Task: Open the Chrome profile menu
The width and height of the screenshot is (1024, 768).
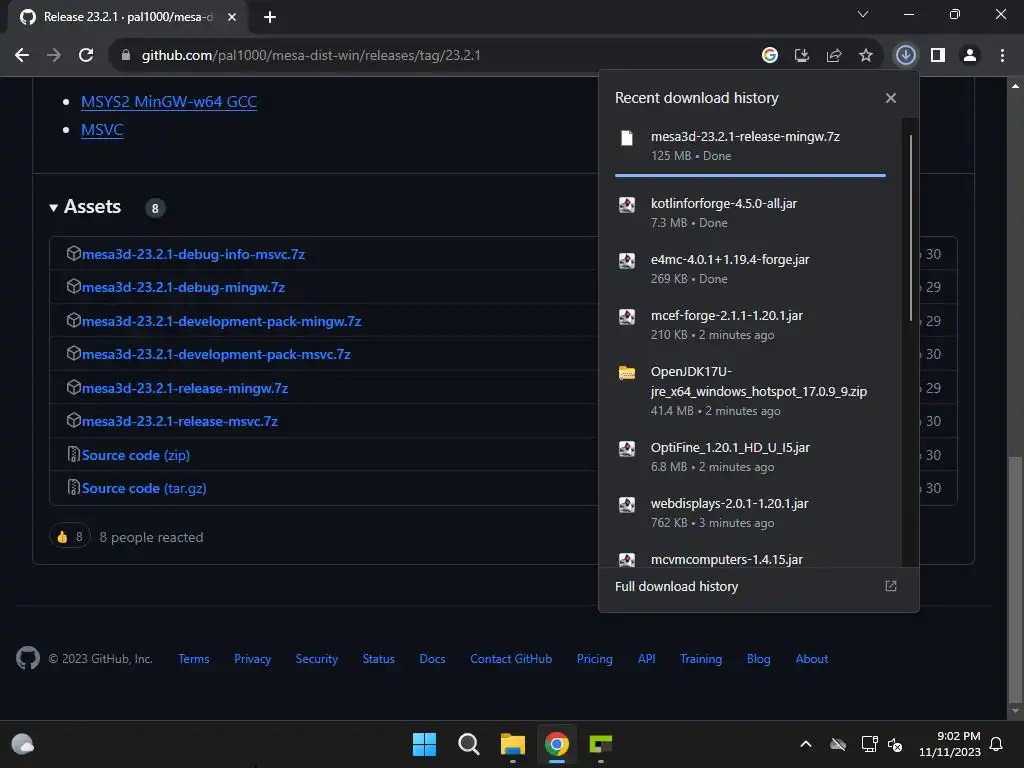Action: tap(970, 56)
